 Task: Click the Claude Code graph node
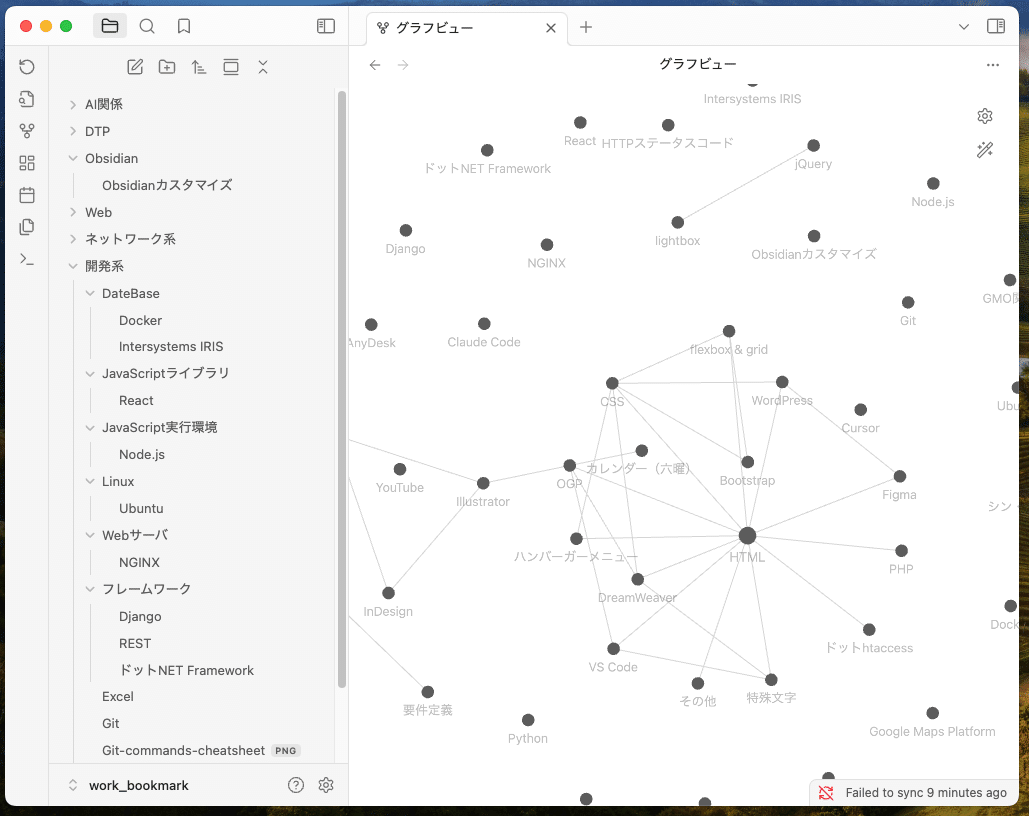484,324
